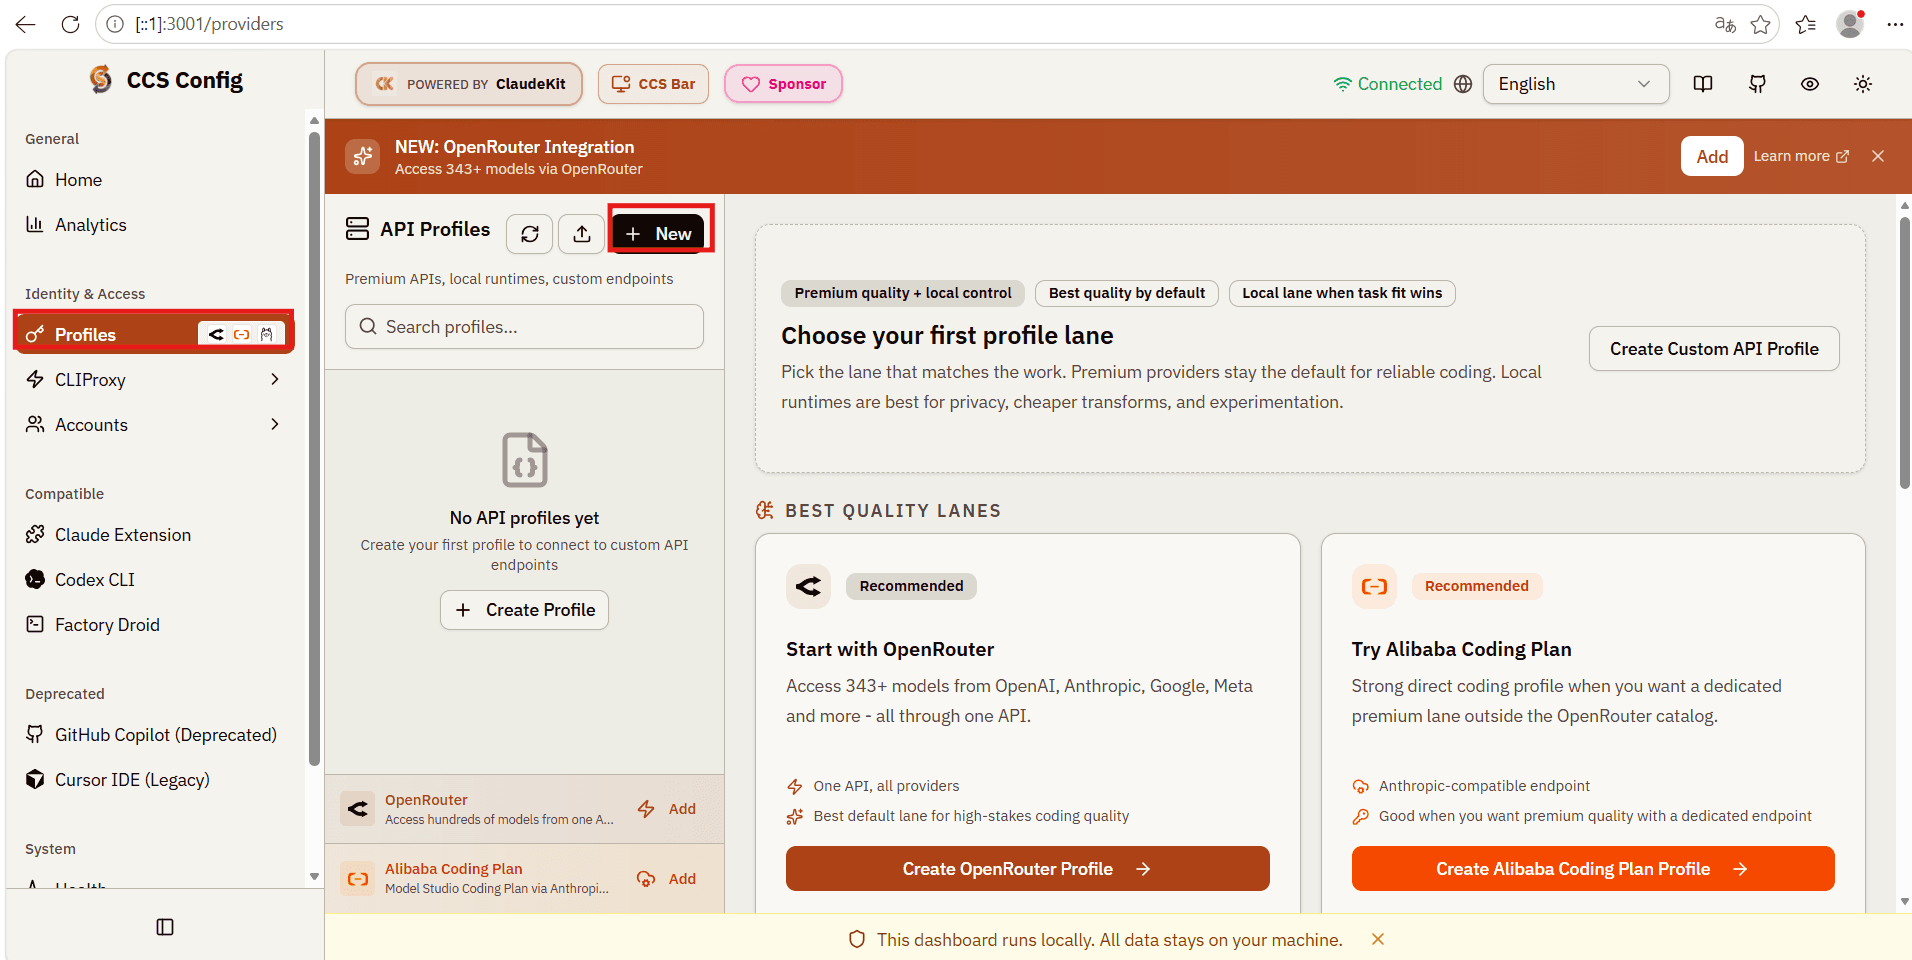Click the 'Local lane when task fit wins' tag
Viewport: 1912px width, 960px height.
click(1342, 293)
